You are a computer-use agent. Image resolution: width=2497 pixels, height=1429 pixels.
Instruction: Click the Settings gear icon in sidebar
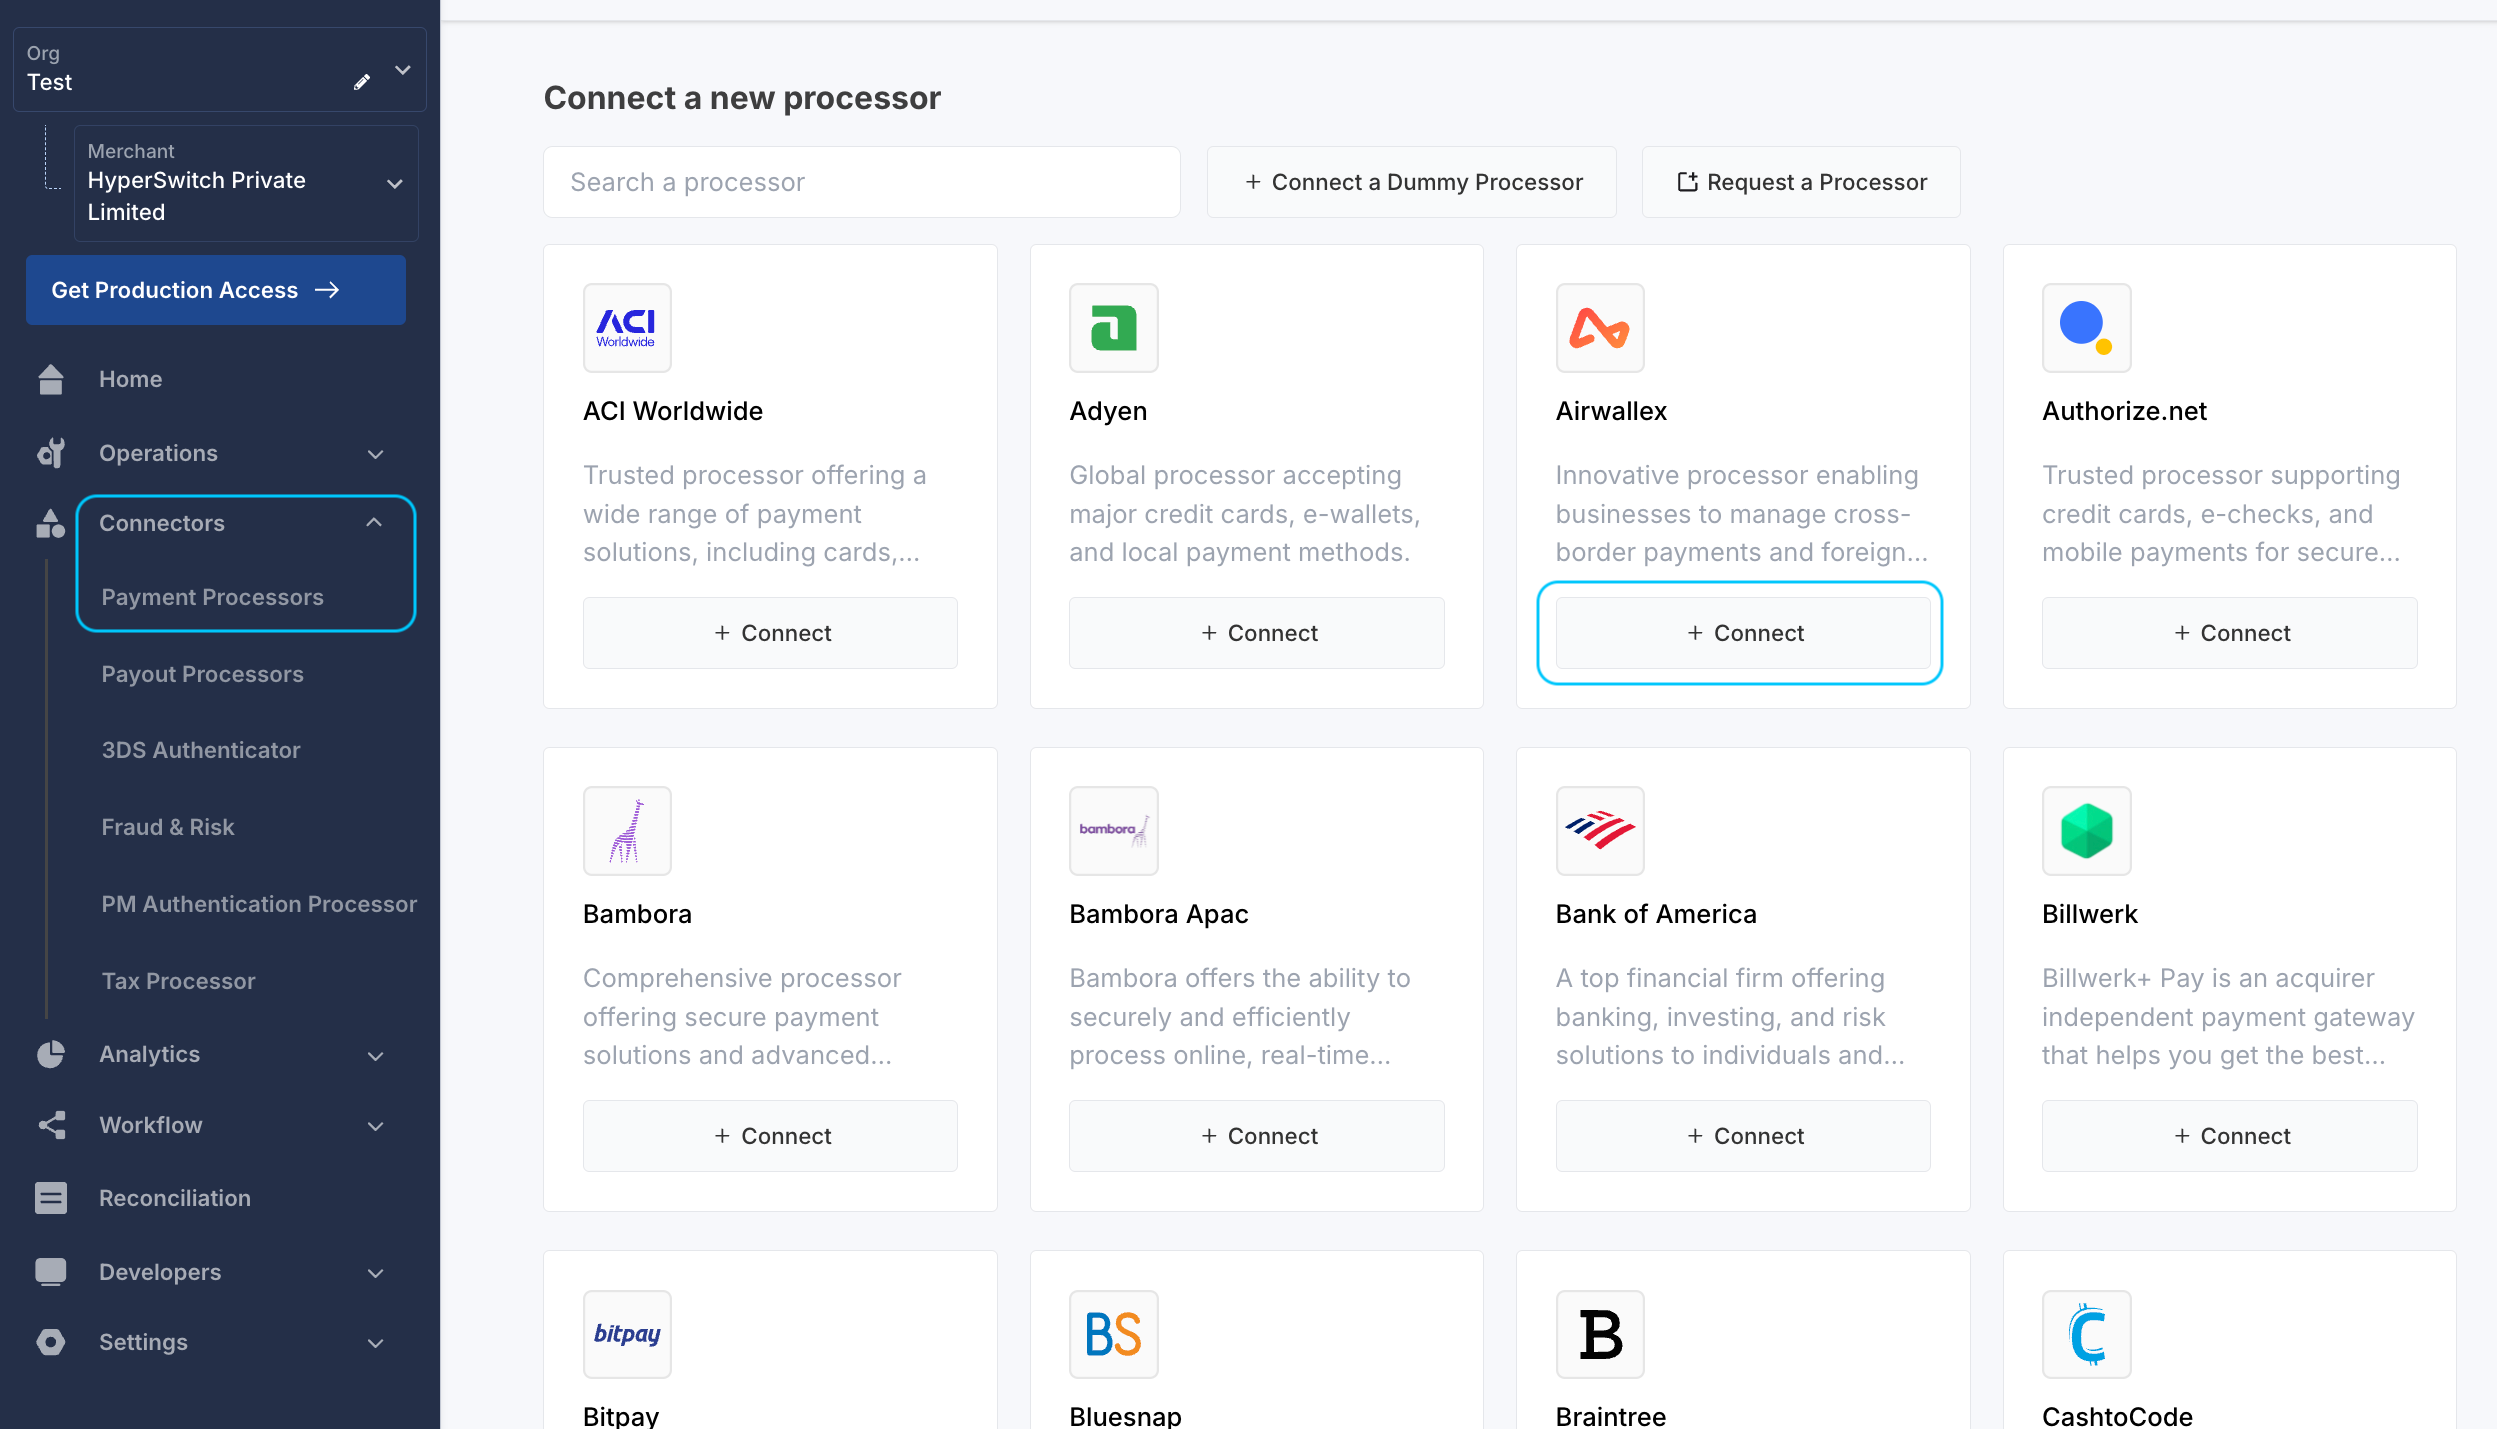click(x=50, y=1342)
